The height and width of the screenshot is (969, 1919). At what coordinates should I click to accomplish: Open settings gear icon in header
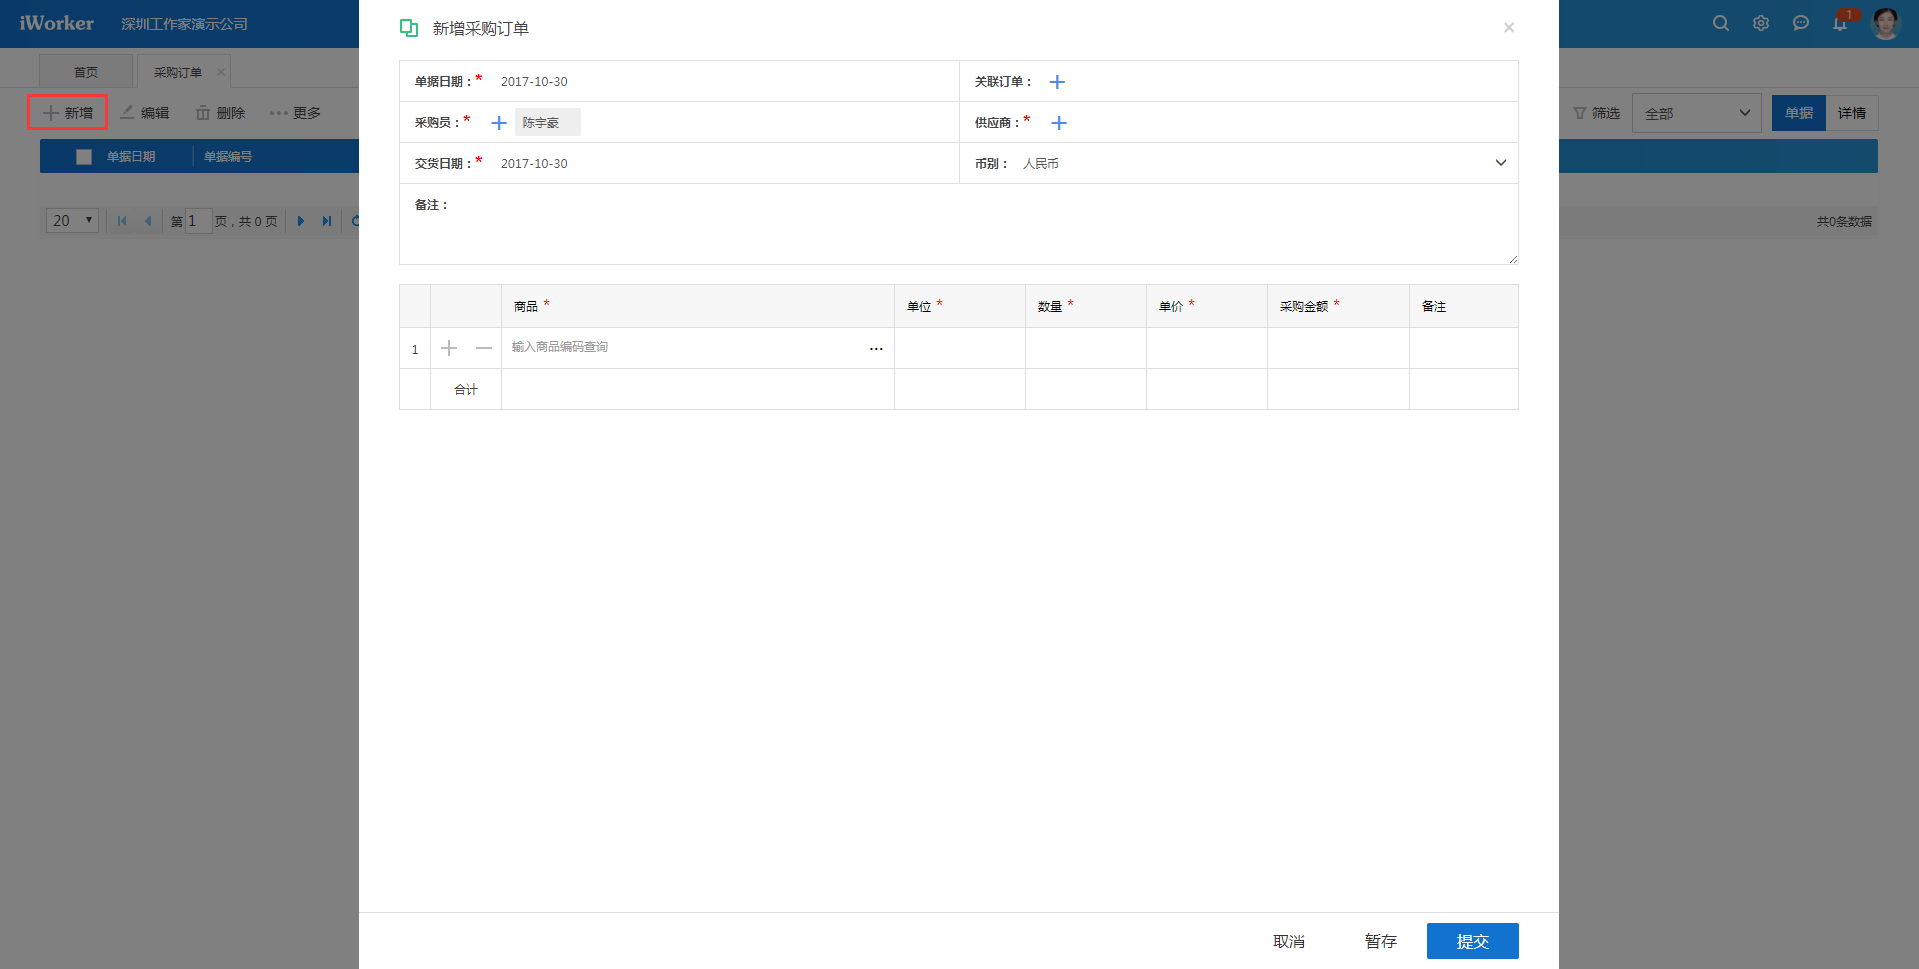click(1761, 23)
